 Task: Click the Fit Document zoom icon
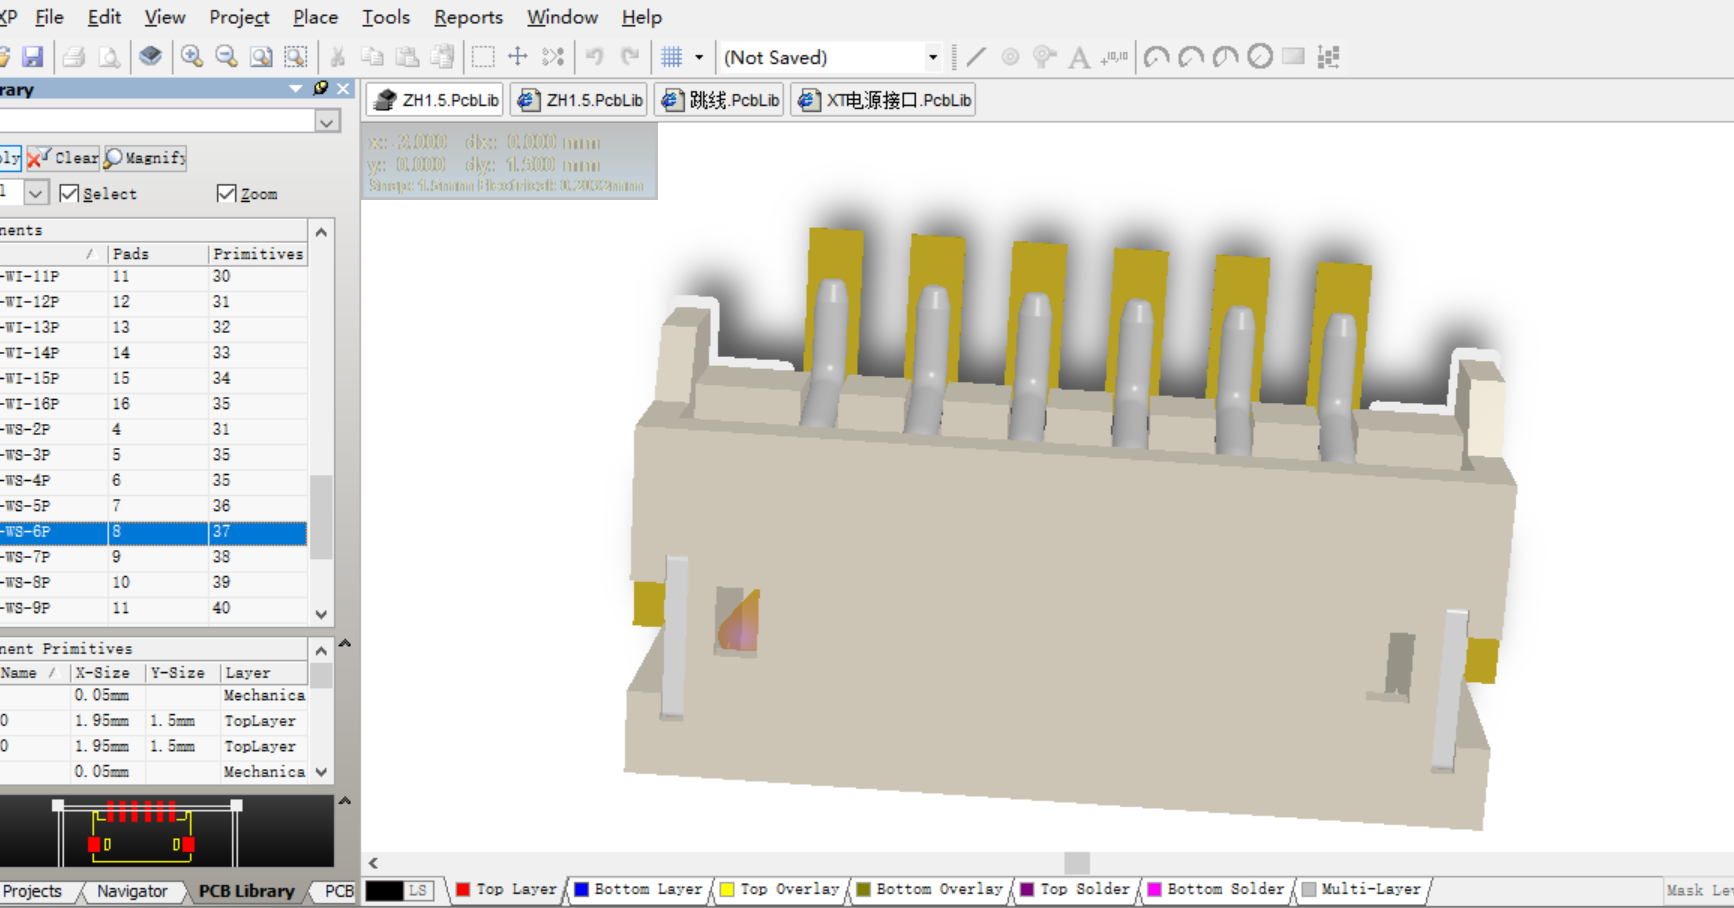(x=261, y=57)
